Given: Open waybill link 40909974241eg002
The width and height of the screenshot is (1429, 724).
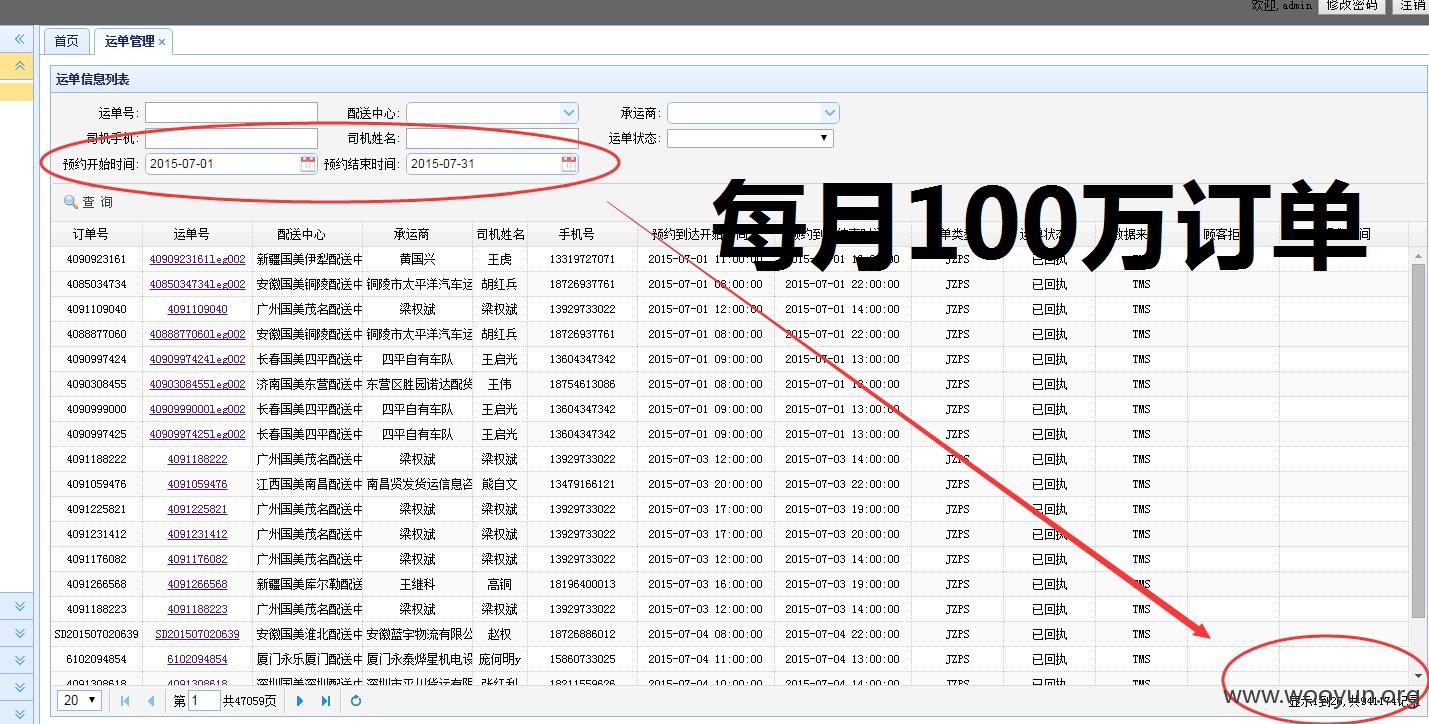Looking at the screenshot, I should [197, 359].
